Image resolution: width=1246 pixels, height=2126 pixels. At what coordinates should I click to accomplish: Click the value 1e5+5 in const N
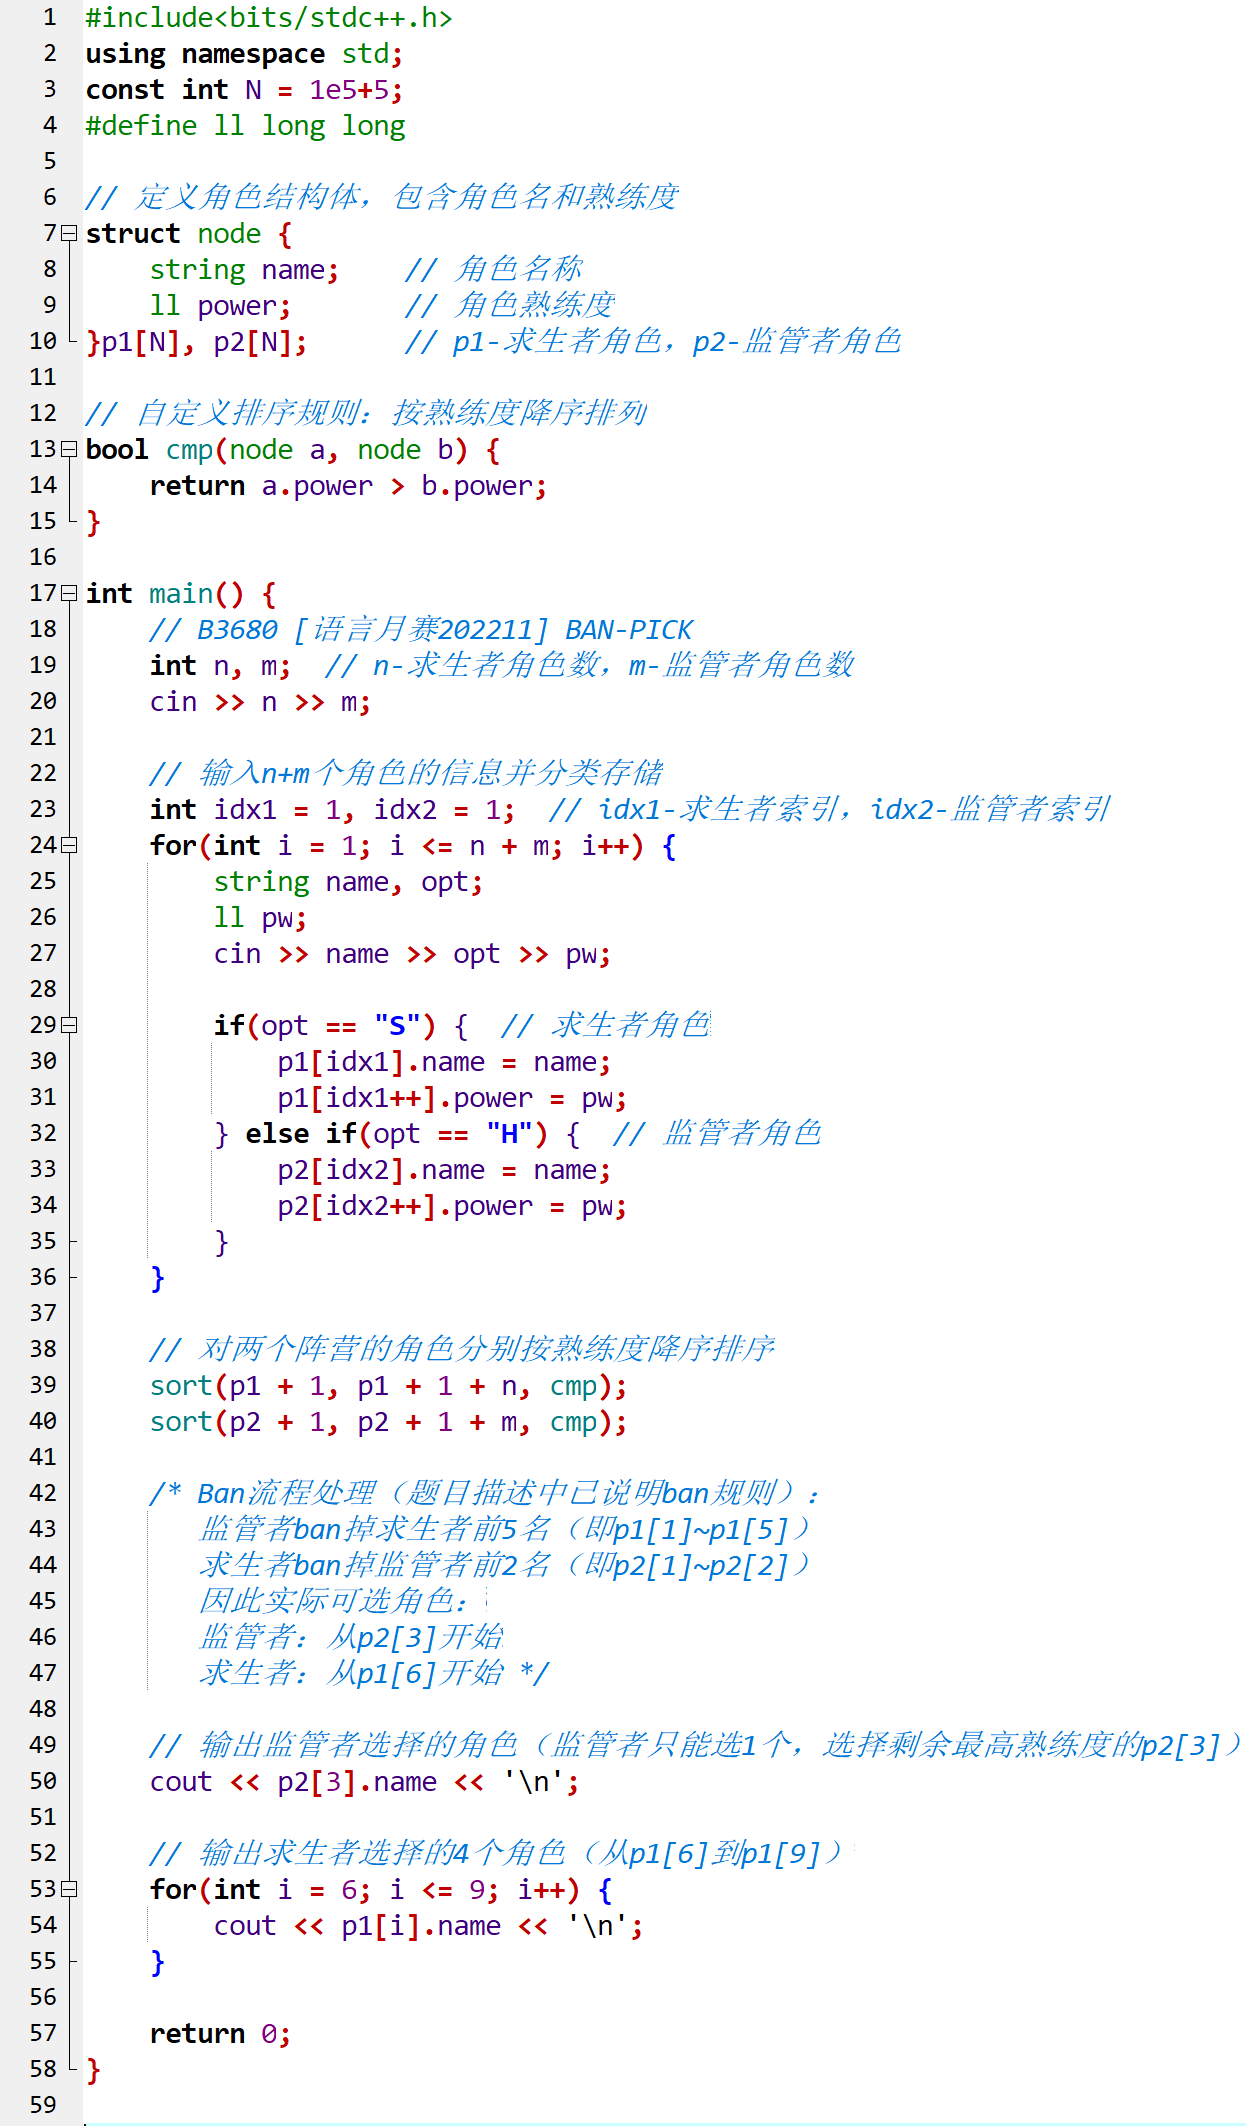(x=349, y=90)
